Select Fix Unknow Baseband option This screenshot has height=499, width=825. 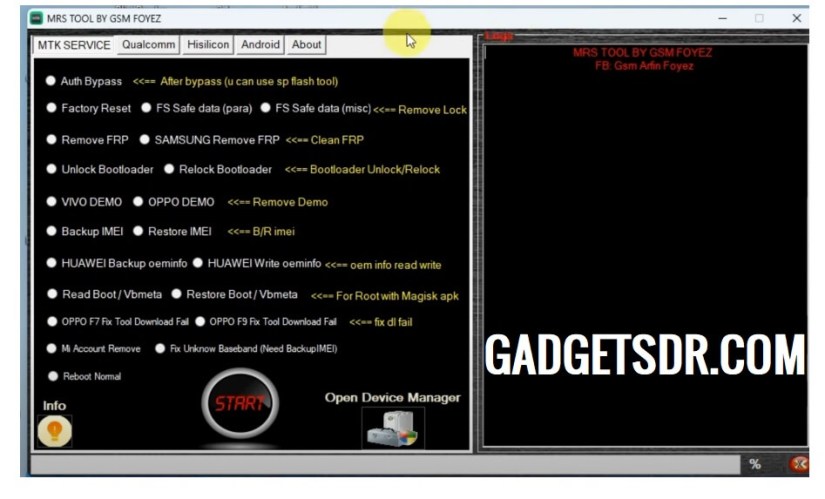[x=246, y=348]
